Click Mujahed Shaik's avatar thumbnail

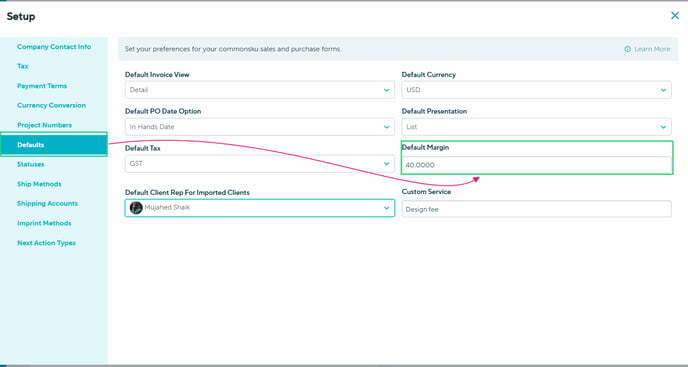pyautogui.click(x=136, y=208)
